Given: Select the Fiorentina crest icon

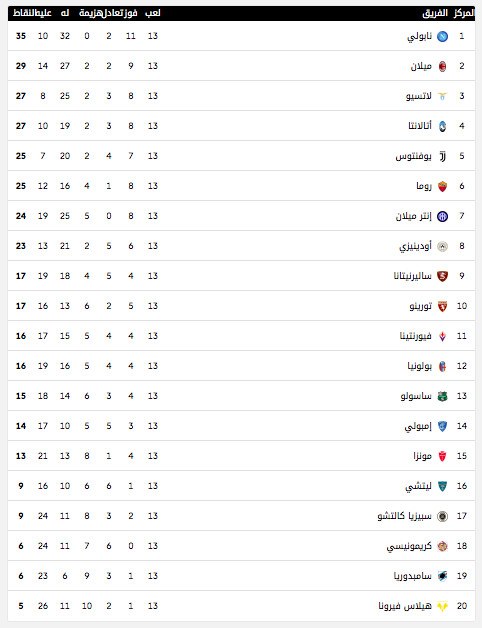Looking at the screenshot, I should tap(442, 336).
